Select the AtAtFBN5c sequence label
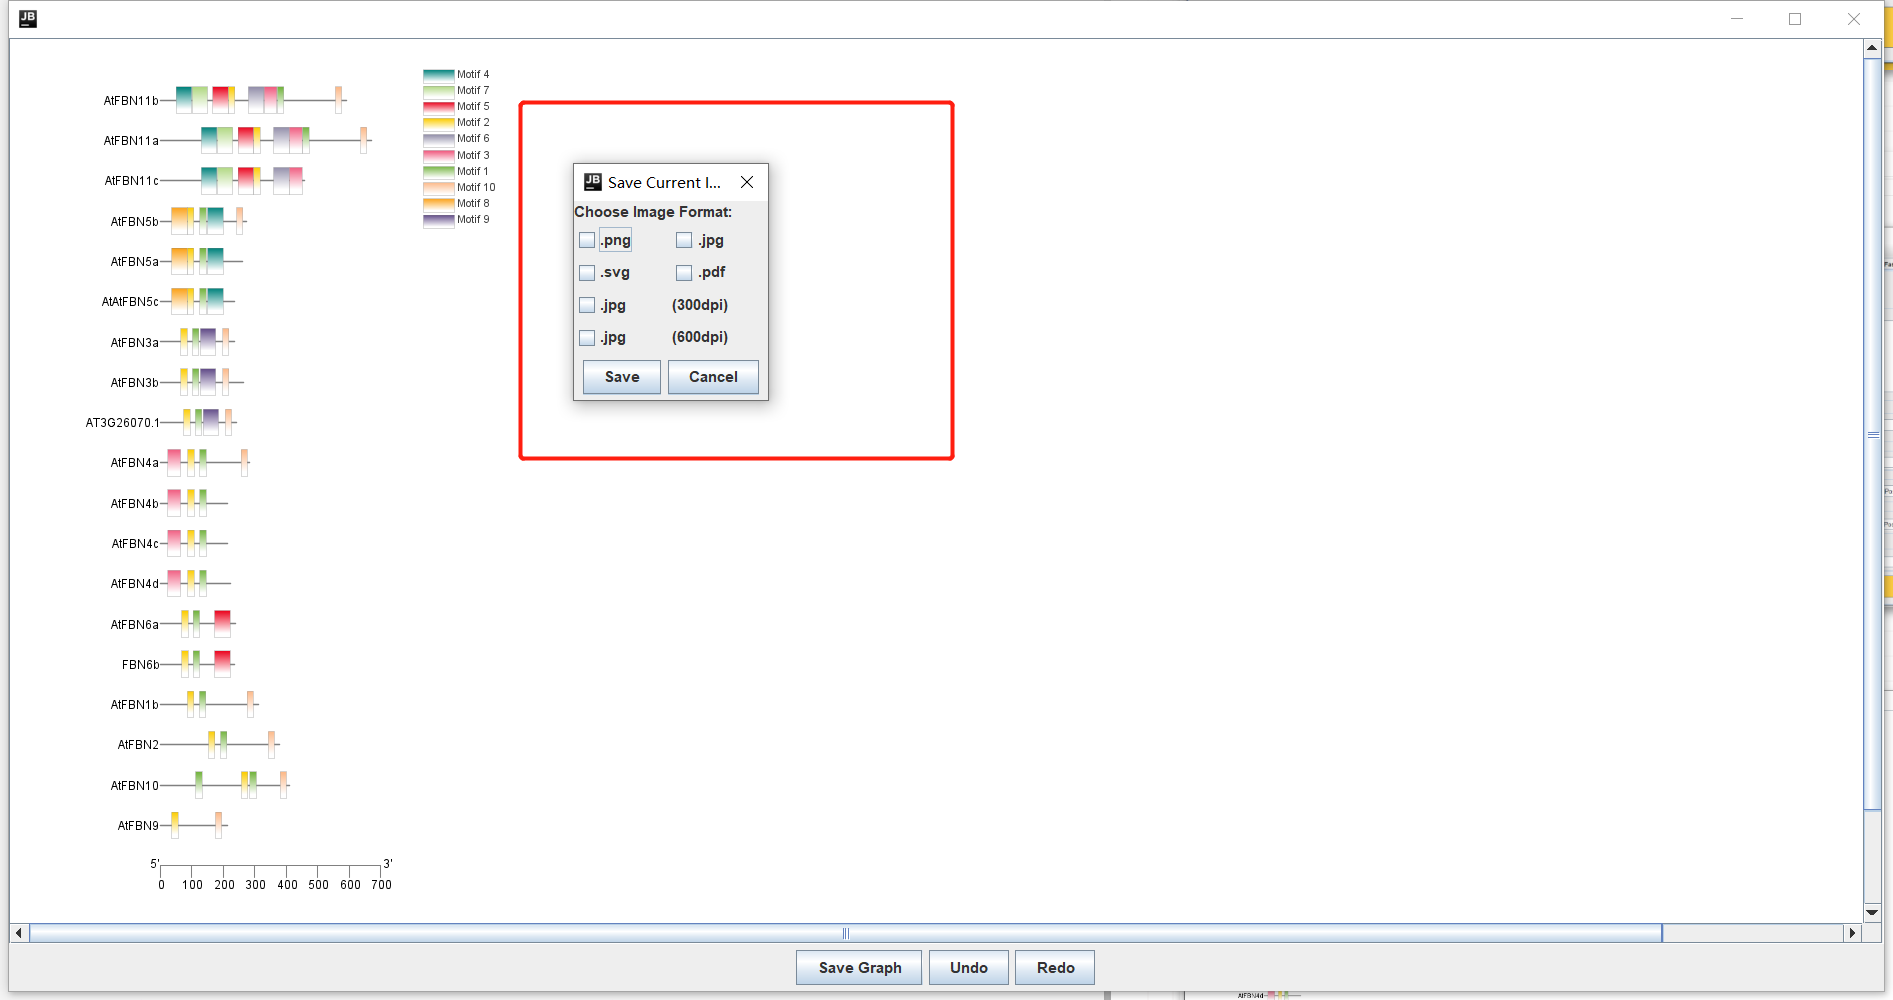This screenshot has height=1000, width=1893. pyautogui.click(x=130, y=302)
